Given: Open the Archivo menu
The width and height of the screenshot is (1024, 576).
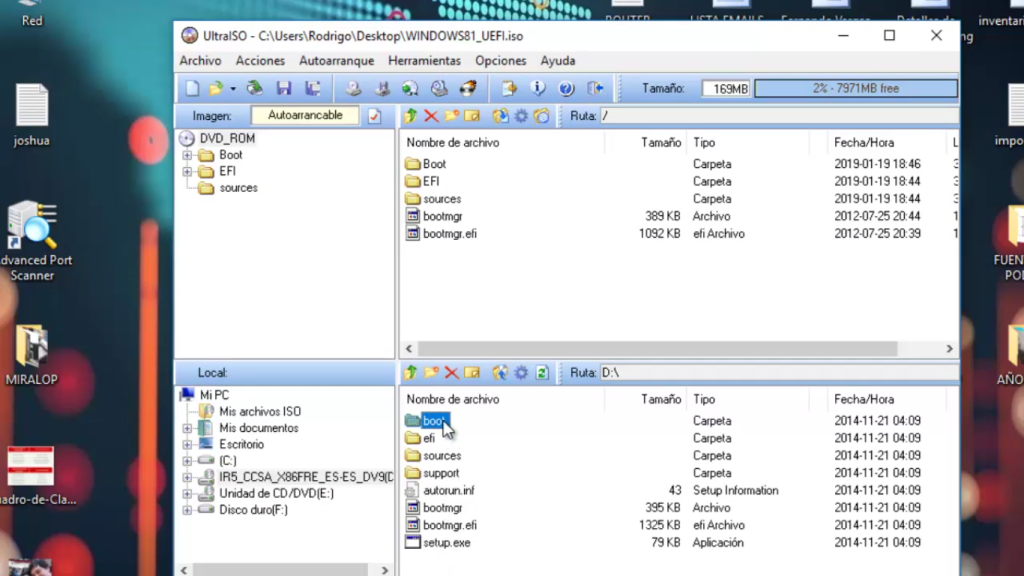Looking at the screenshot, I should coord(200,61).
